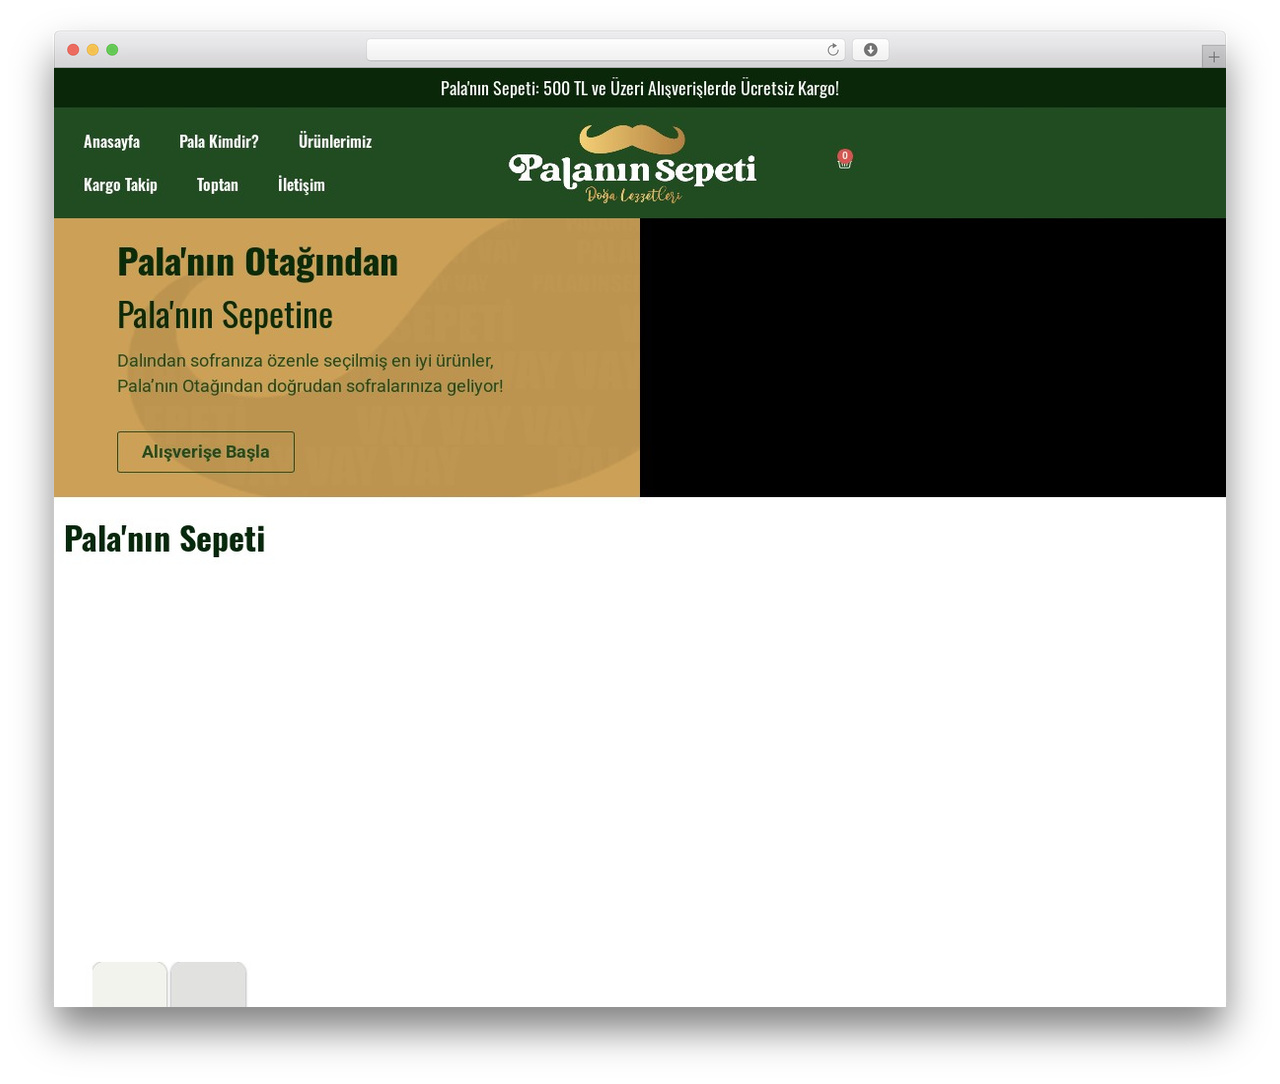Open the shopping cart icon
Viewport: 1280px width, 1084px height.
point(844,160)
